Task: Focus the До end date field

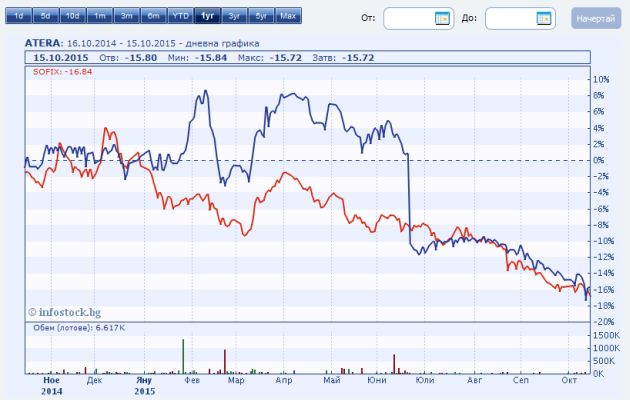Action: [520, 18]
